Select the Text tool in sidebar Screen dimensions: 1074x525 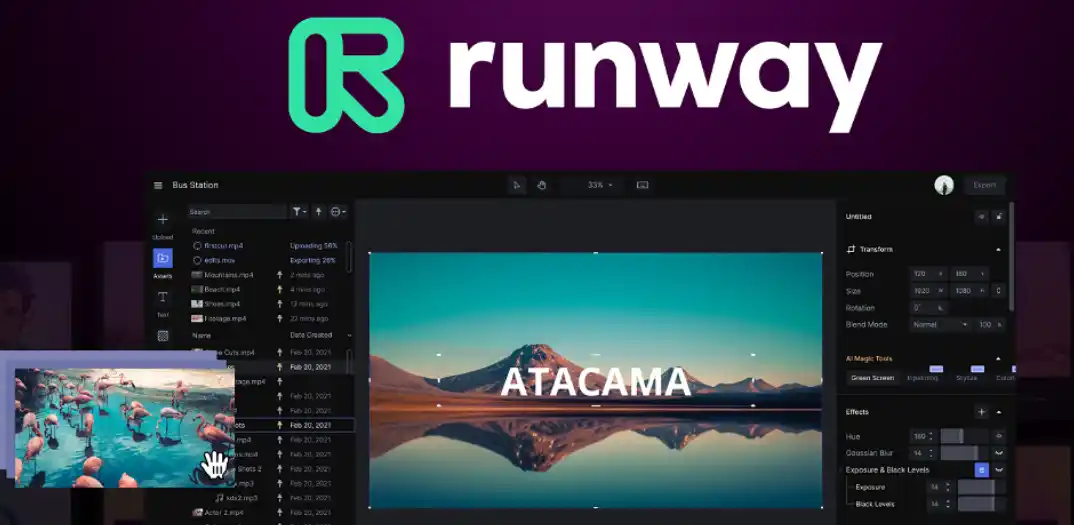coord(162,297)
